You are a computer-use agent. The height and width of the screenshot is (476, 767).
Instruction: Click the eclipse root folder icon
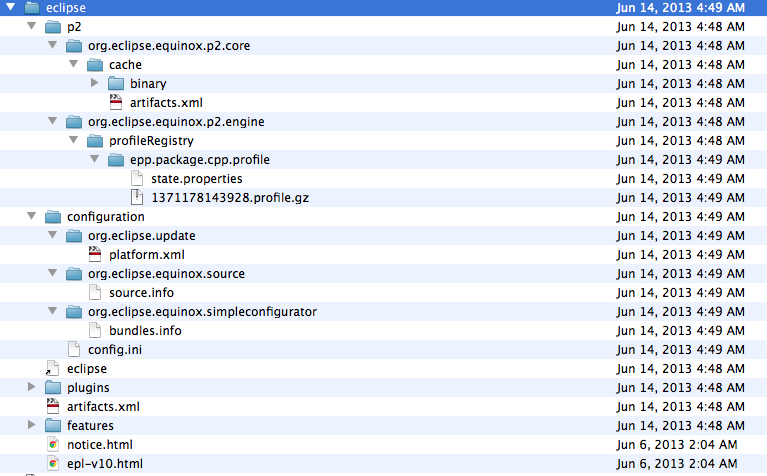32,7
